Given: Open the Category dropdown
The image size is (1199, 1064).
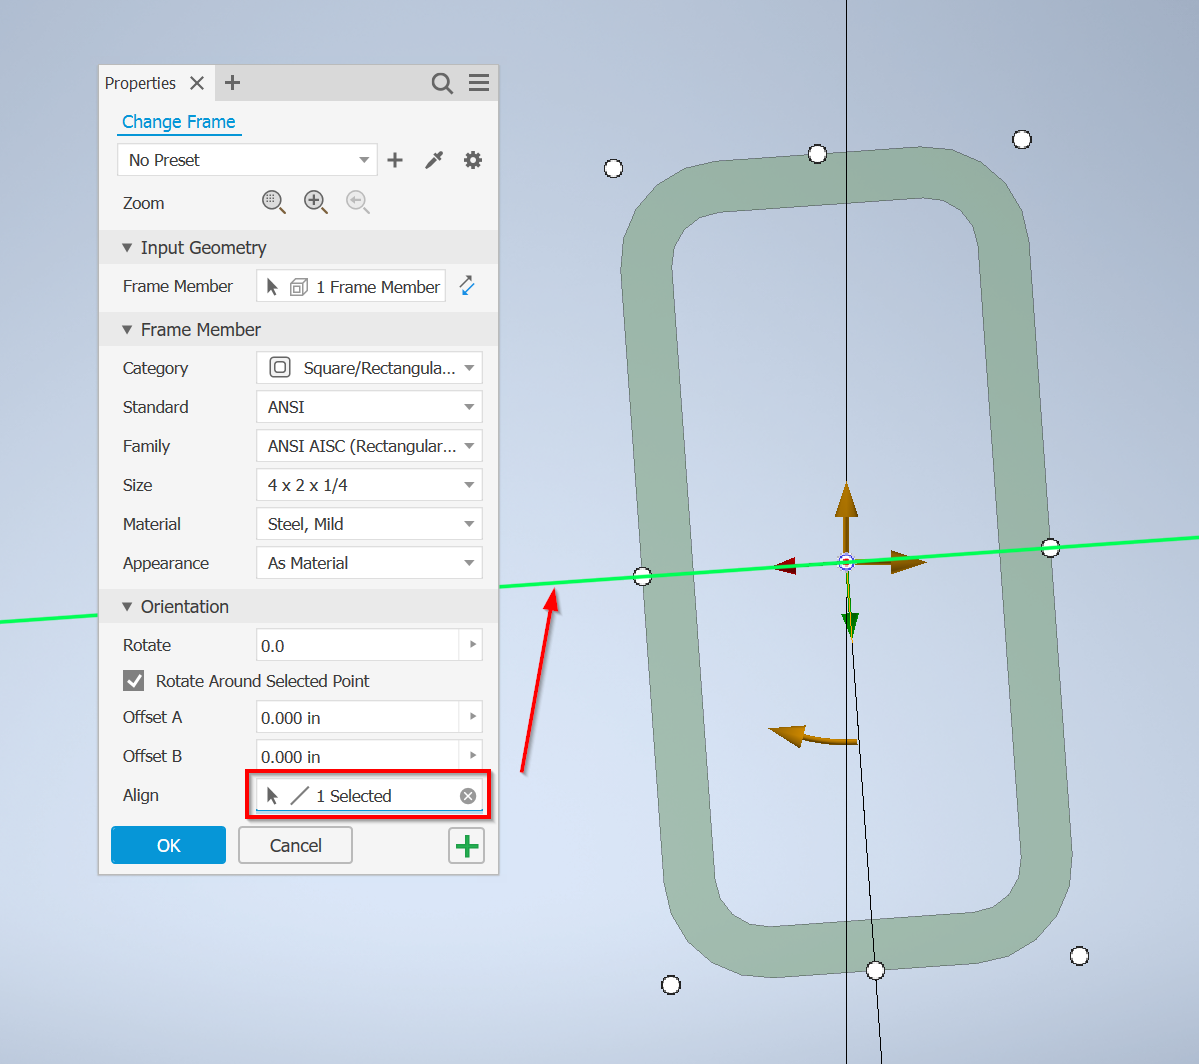Looking at the screenshot, I should point(369,368).
